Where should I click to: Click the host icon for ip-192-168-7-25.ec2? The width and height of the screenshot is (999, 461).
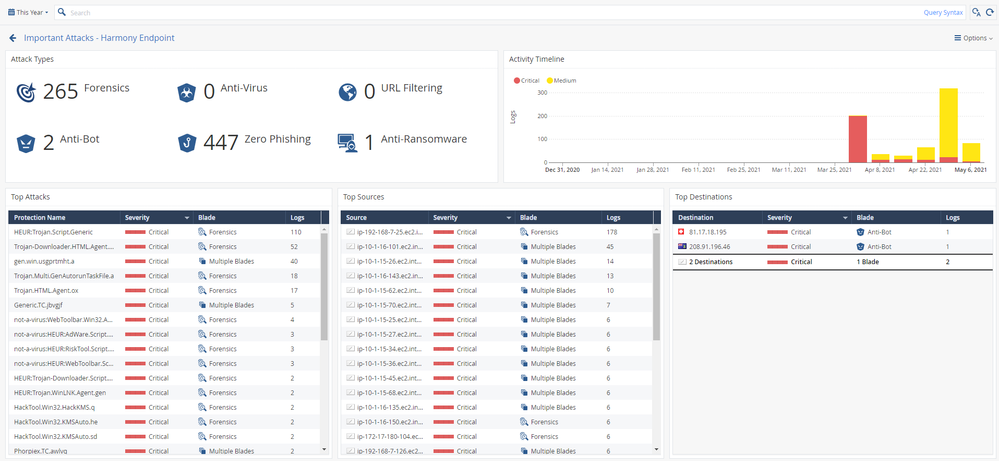pyautogui.click(x=350, y=232)
